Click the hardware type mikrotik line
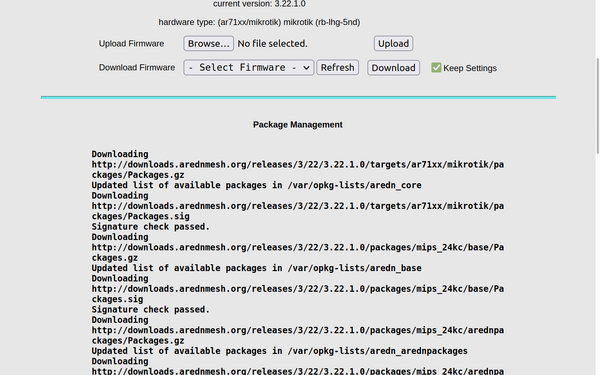This screenshot has width=600, height=375. click(259, 22)
